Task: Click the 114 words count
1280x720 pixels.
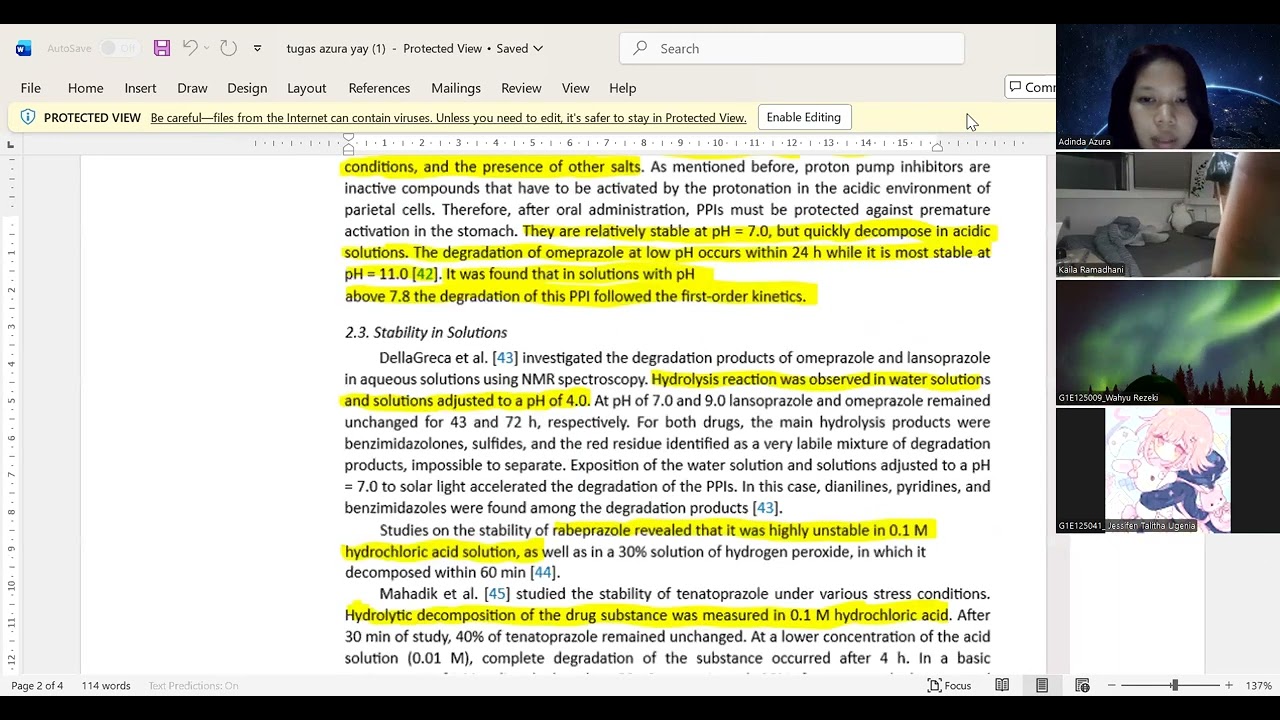Action: tap(106, 685)
